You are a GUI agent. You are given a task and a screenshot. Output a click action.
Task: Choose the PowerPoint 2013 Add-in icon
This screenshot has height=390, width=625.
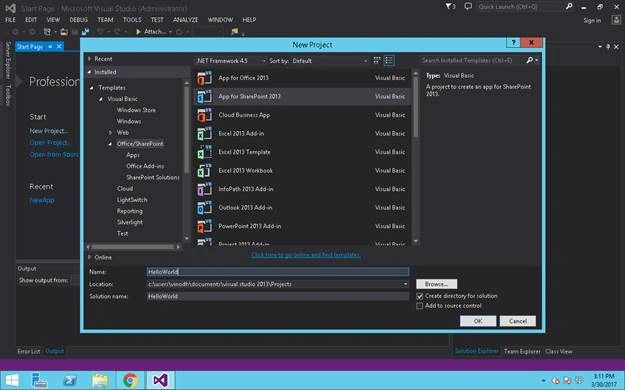pyautogui.click(x=204, y=227)
